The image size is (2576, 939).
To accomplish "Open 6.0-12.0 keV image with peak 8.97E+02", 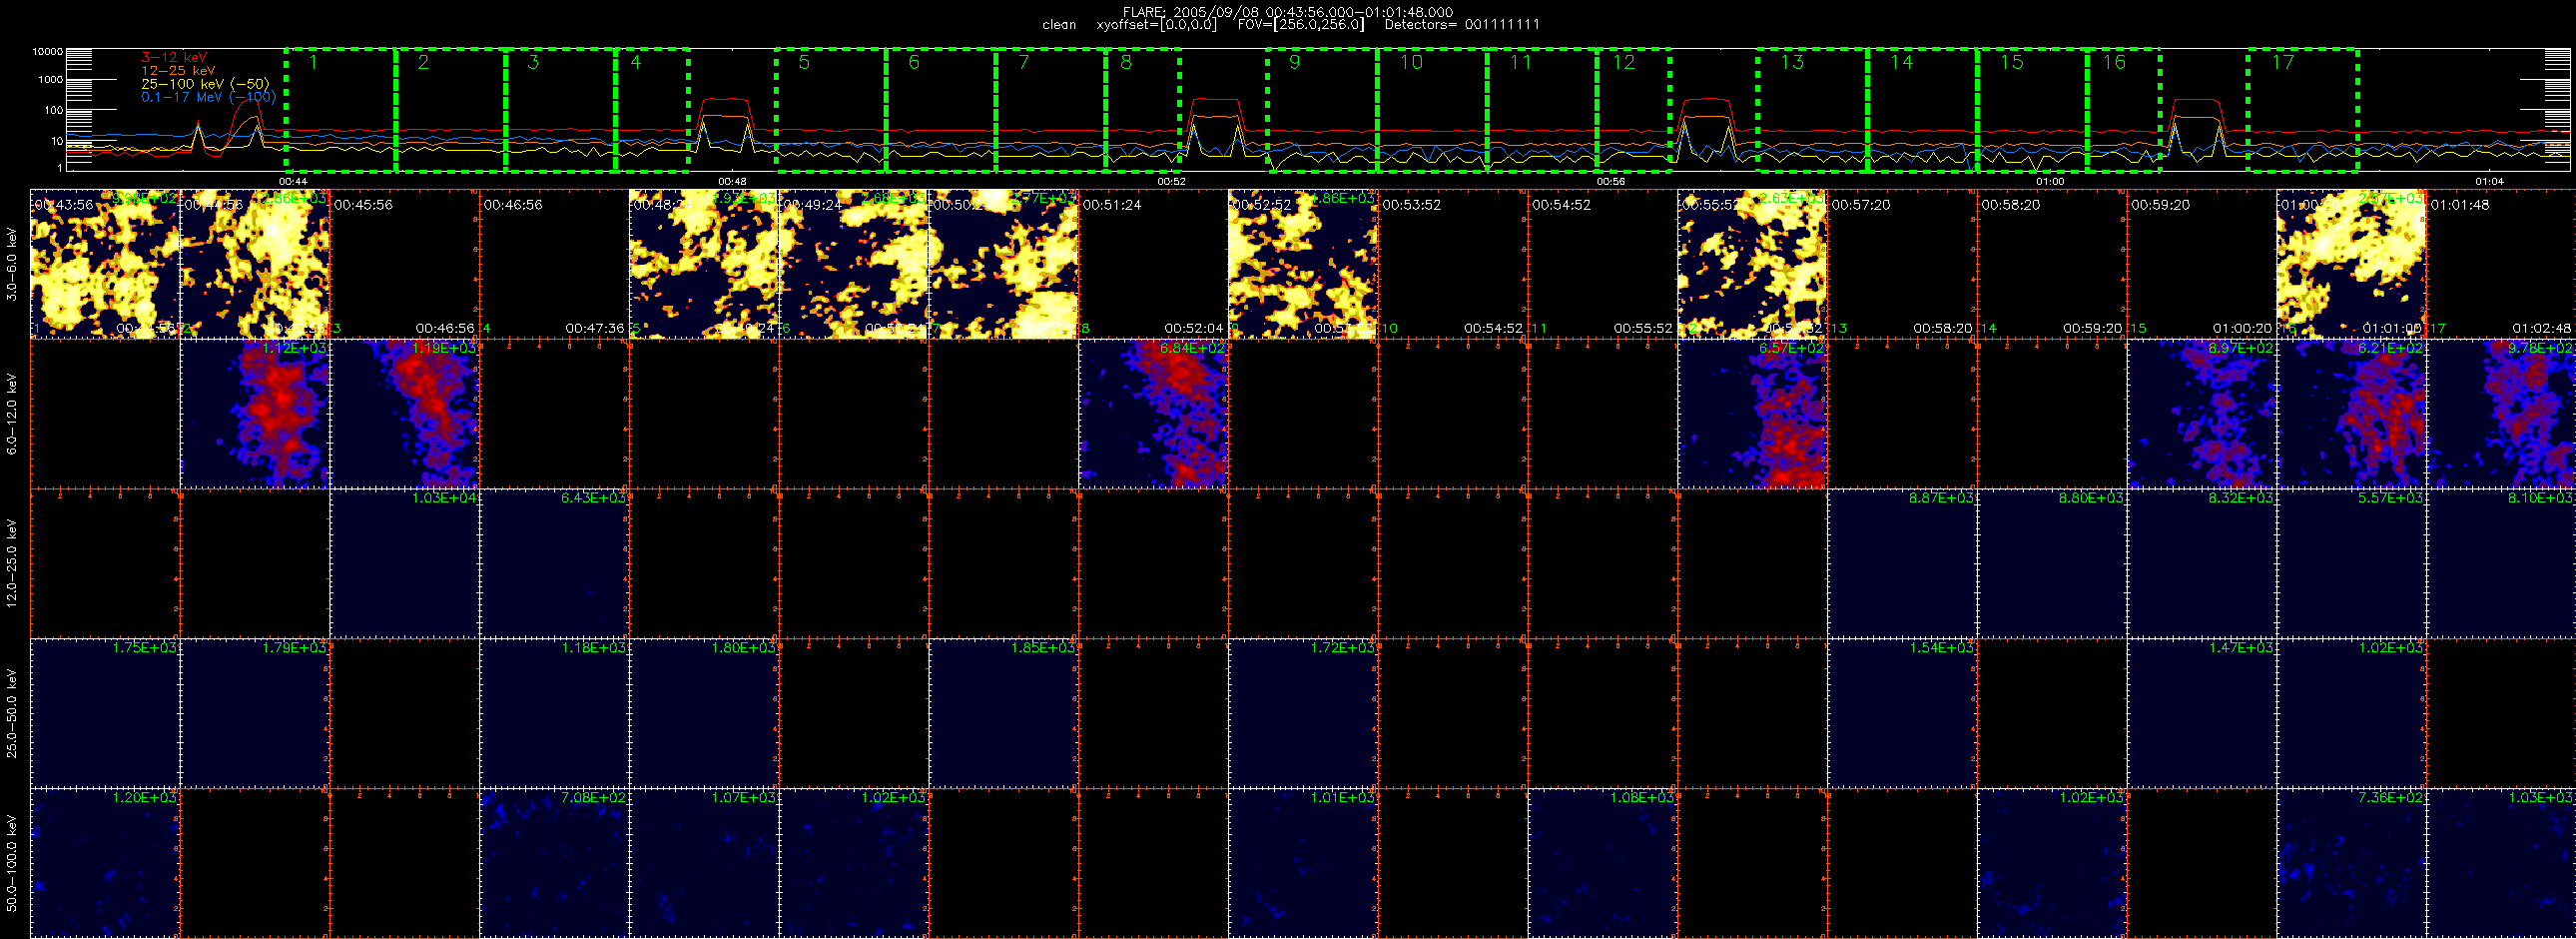I will click(2202, 414).
